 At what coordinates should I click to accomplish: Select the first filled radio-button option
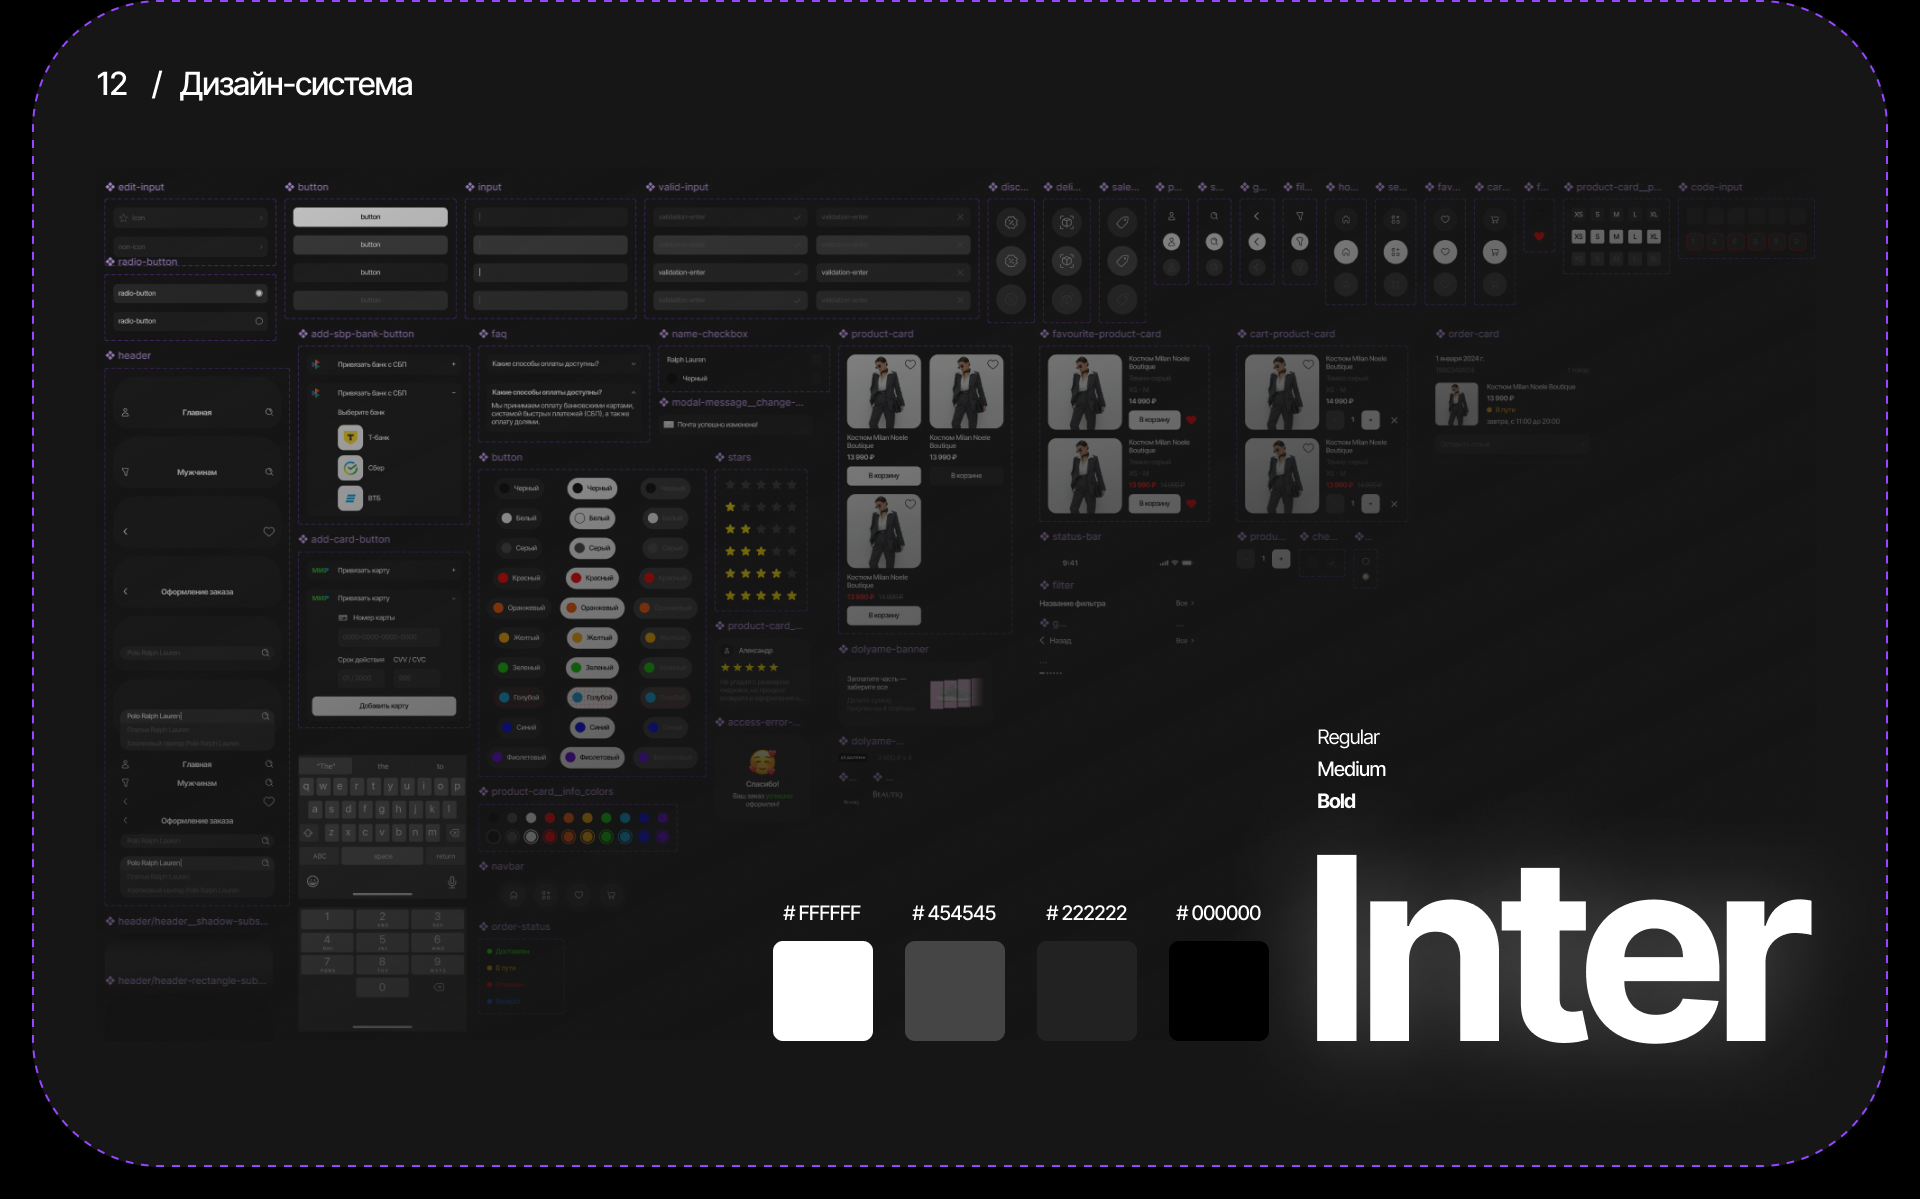[x=259, y=293]
